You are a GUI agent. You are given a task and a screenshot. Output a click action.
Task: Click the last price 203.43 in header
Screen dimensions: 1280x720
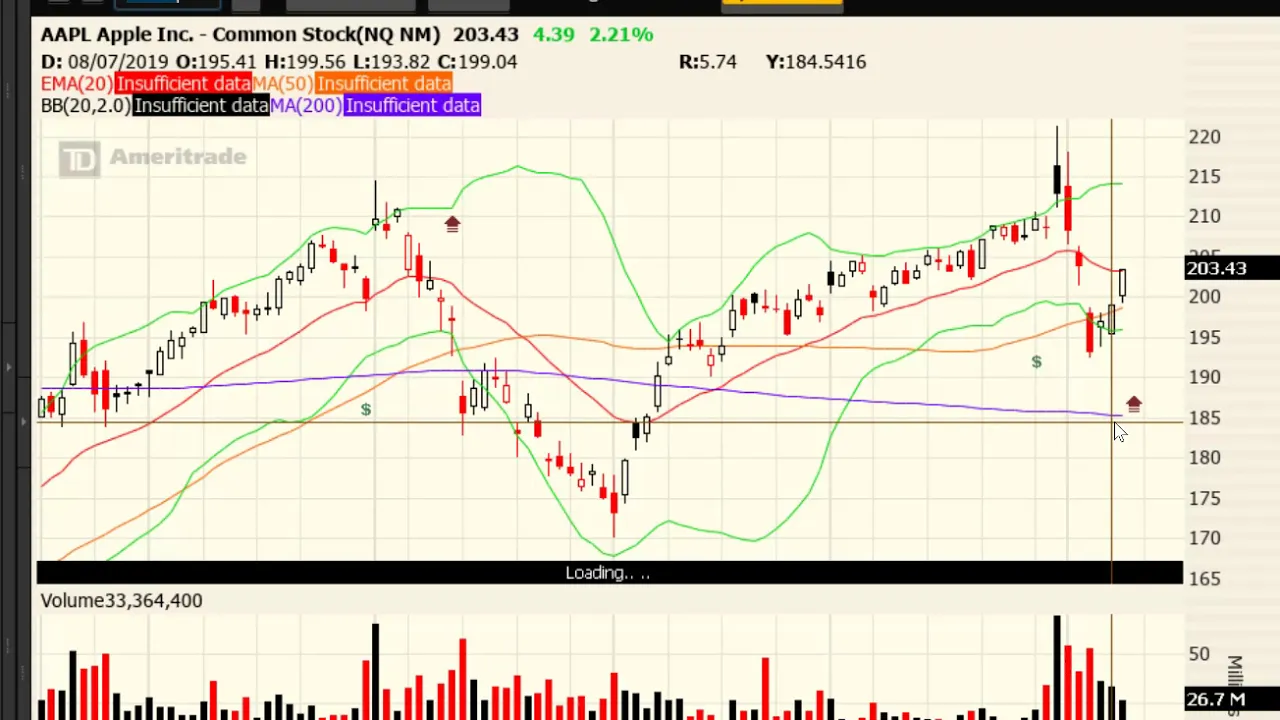(486, 34)
